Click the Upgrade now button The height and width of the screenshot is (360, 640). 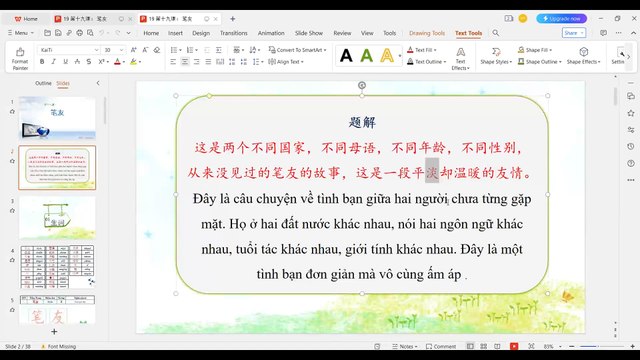click(x=562, y=18)
